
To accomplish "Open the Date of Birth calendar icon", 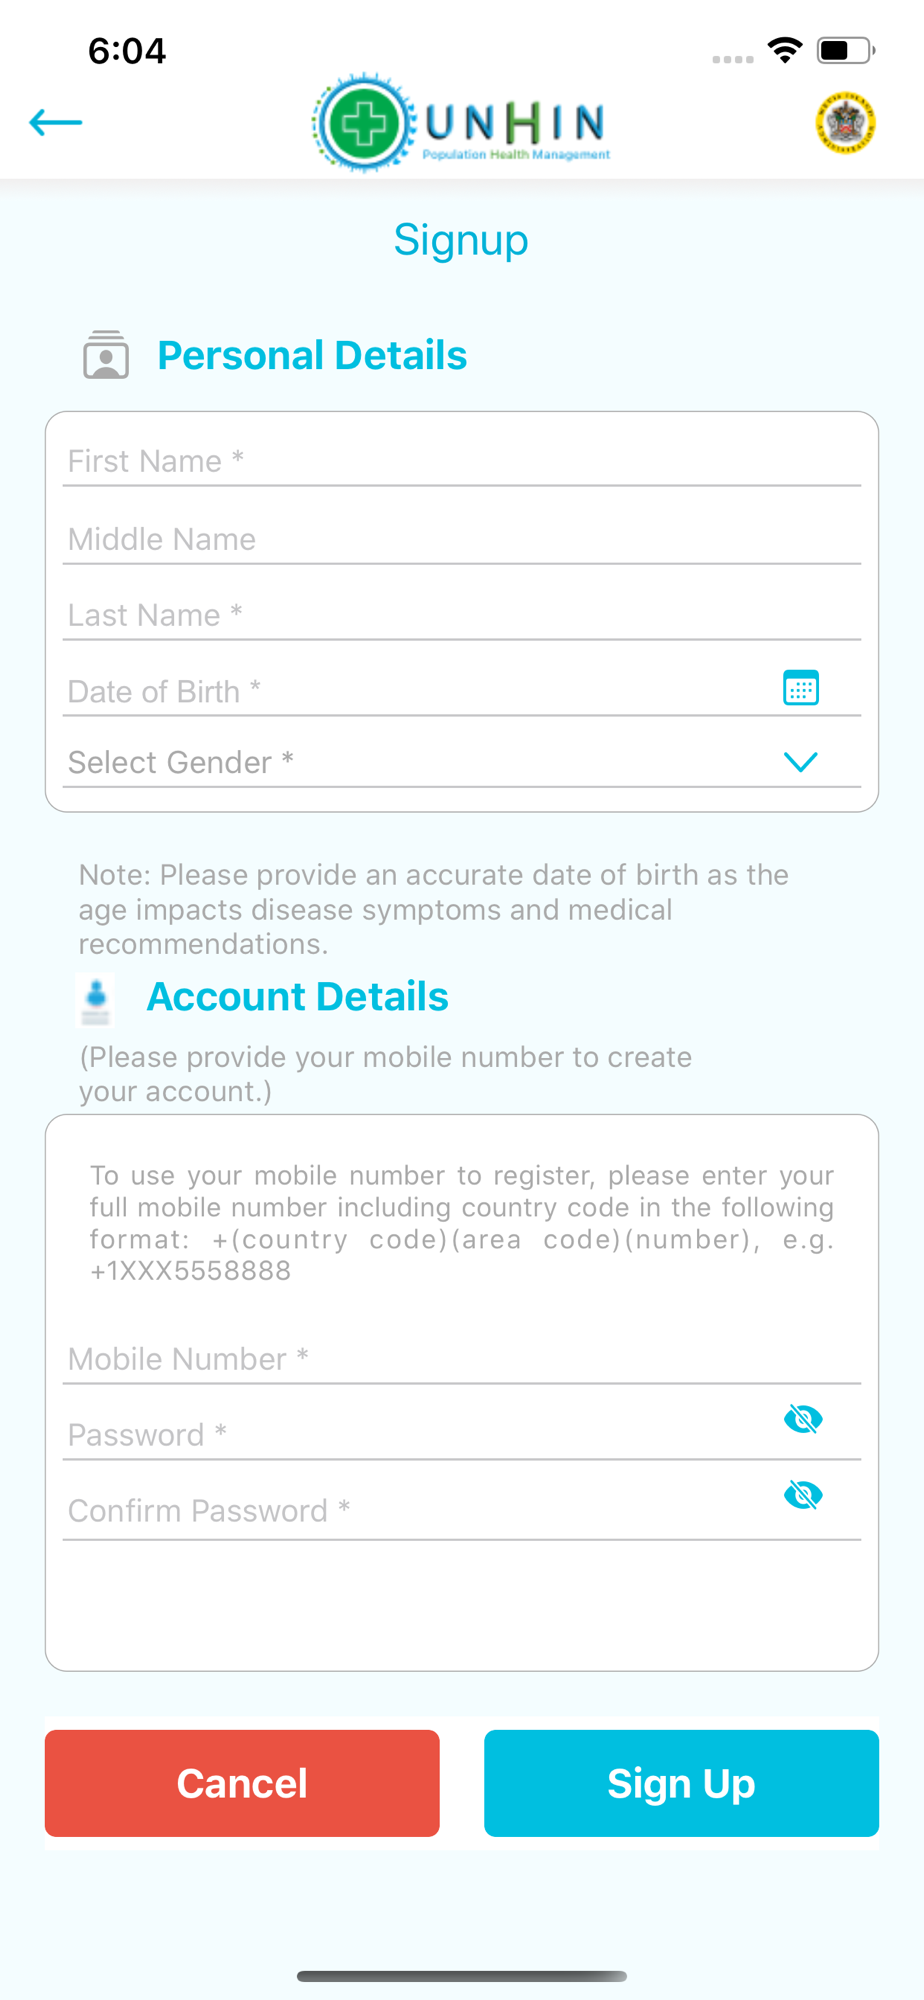I will coord(800,688).
